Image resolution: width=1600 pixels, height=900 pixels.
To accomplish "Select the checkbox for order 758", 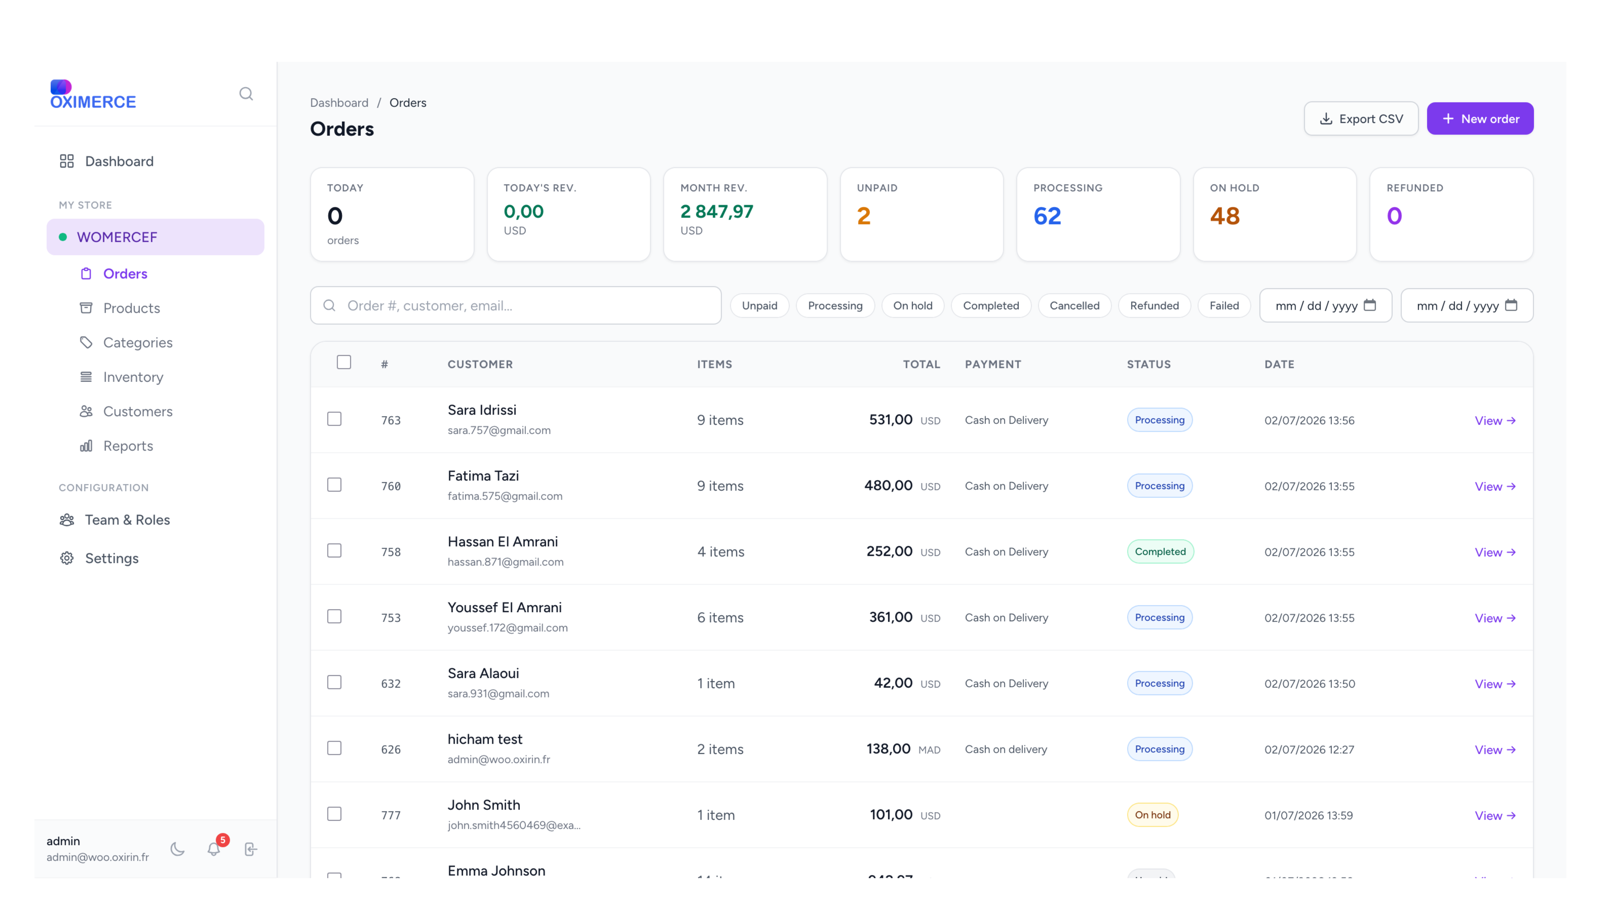I will (334, 551).
